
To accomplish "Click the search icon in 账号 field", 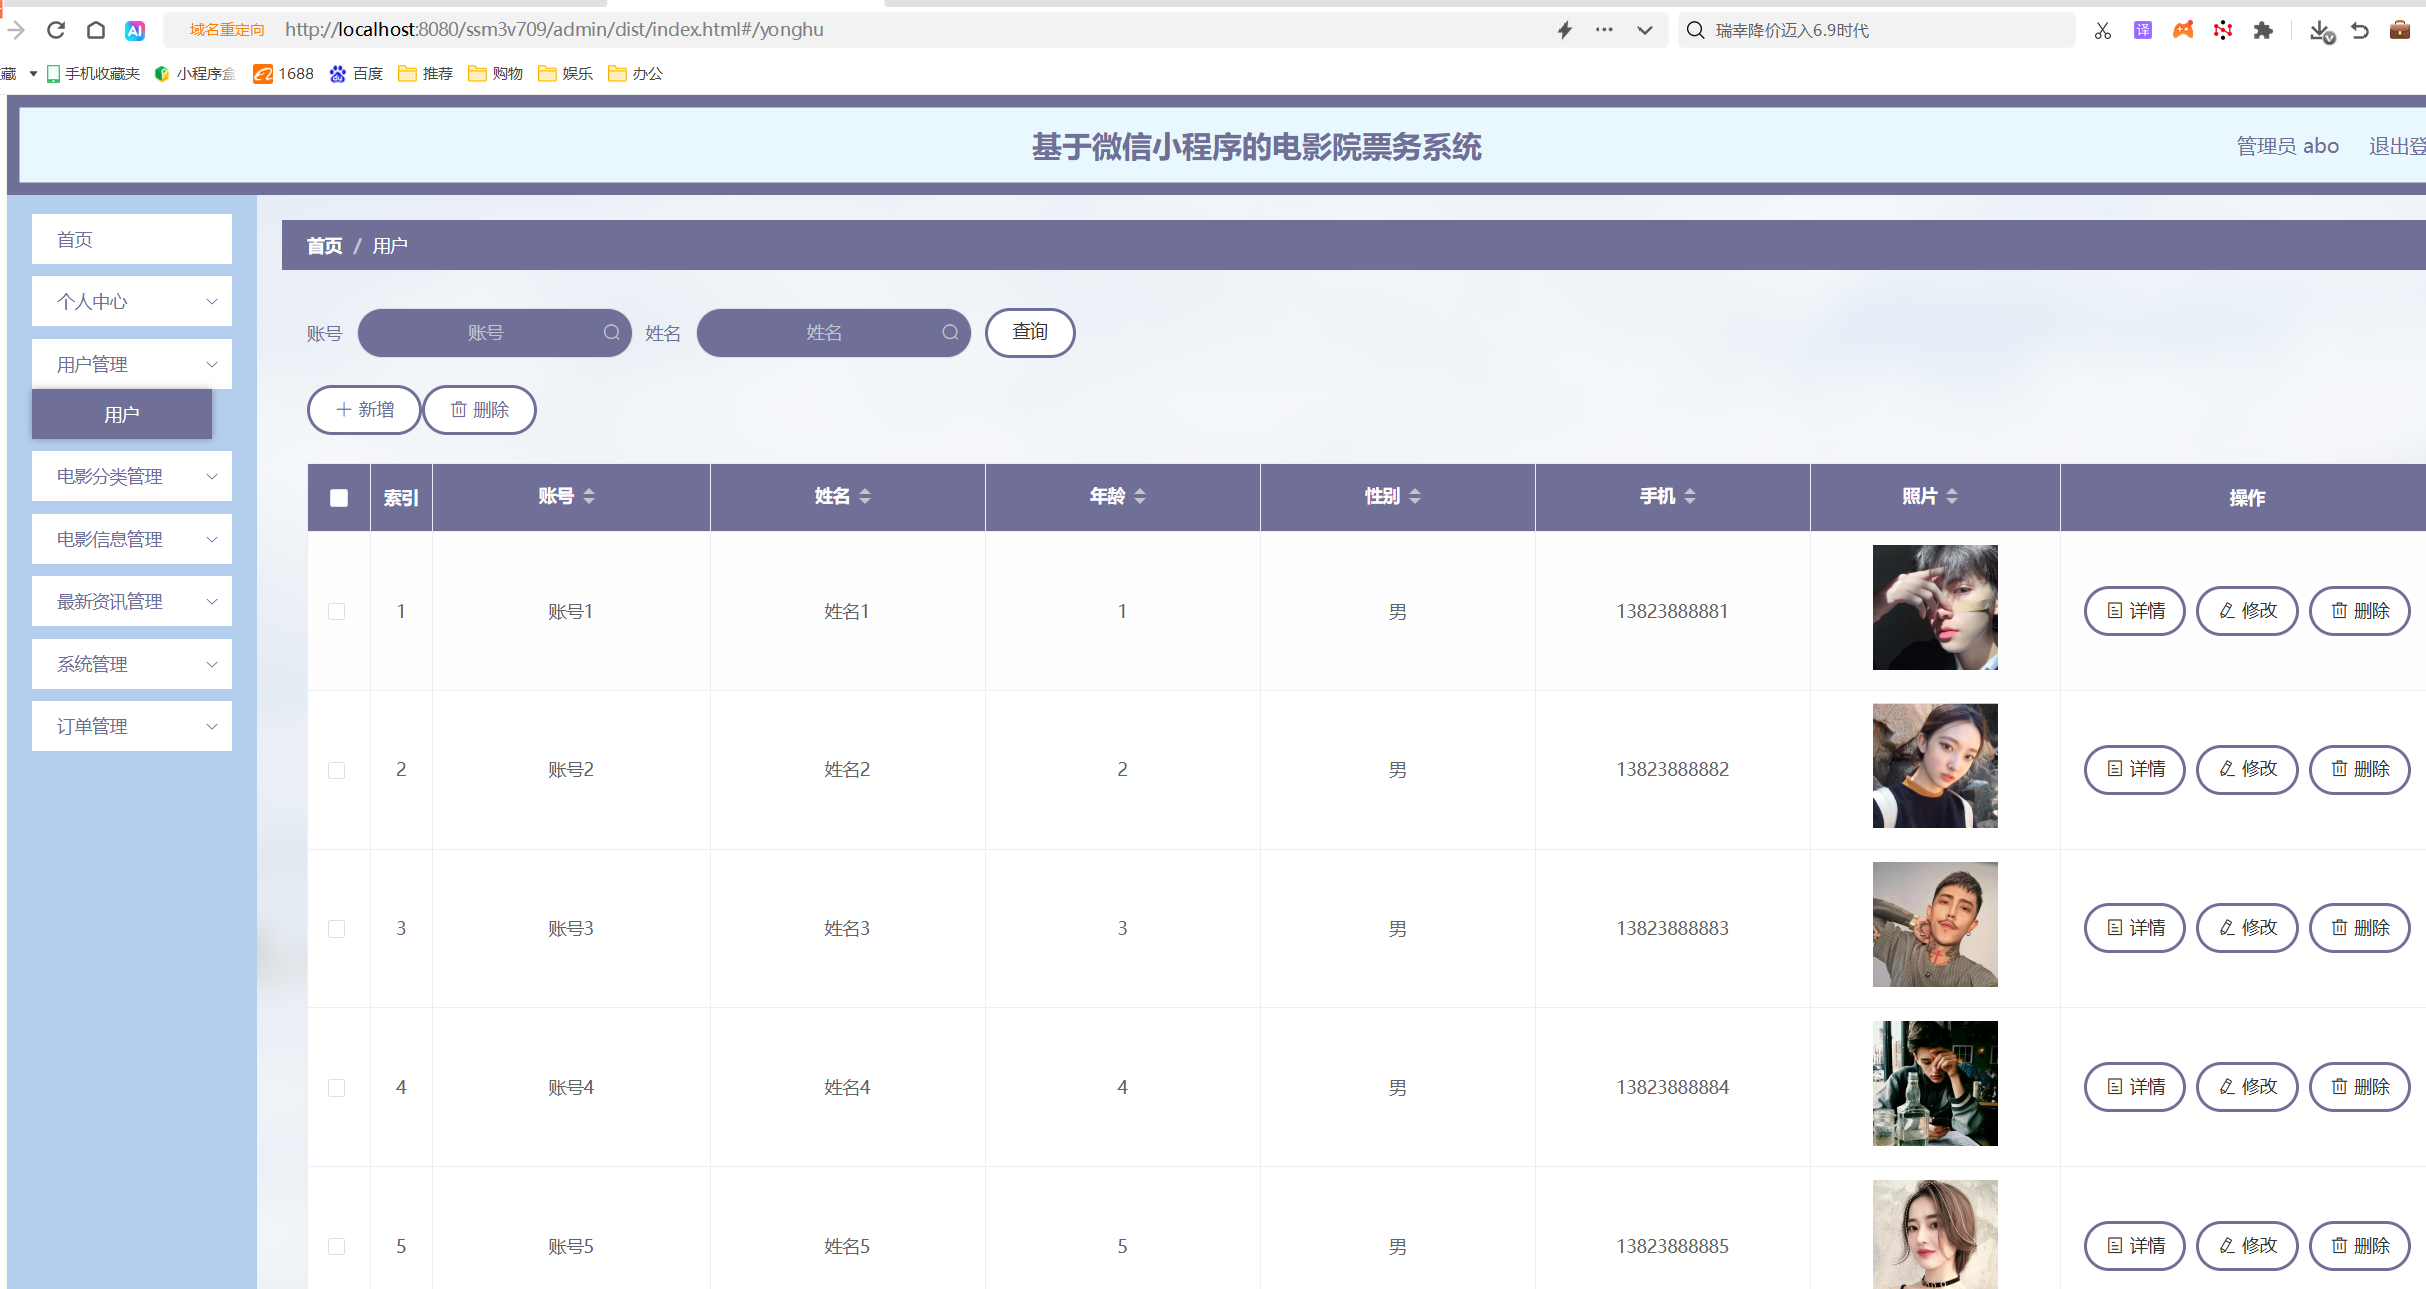I will (611, 332).
